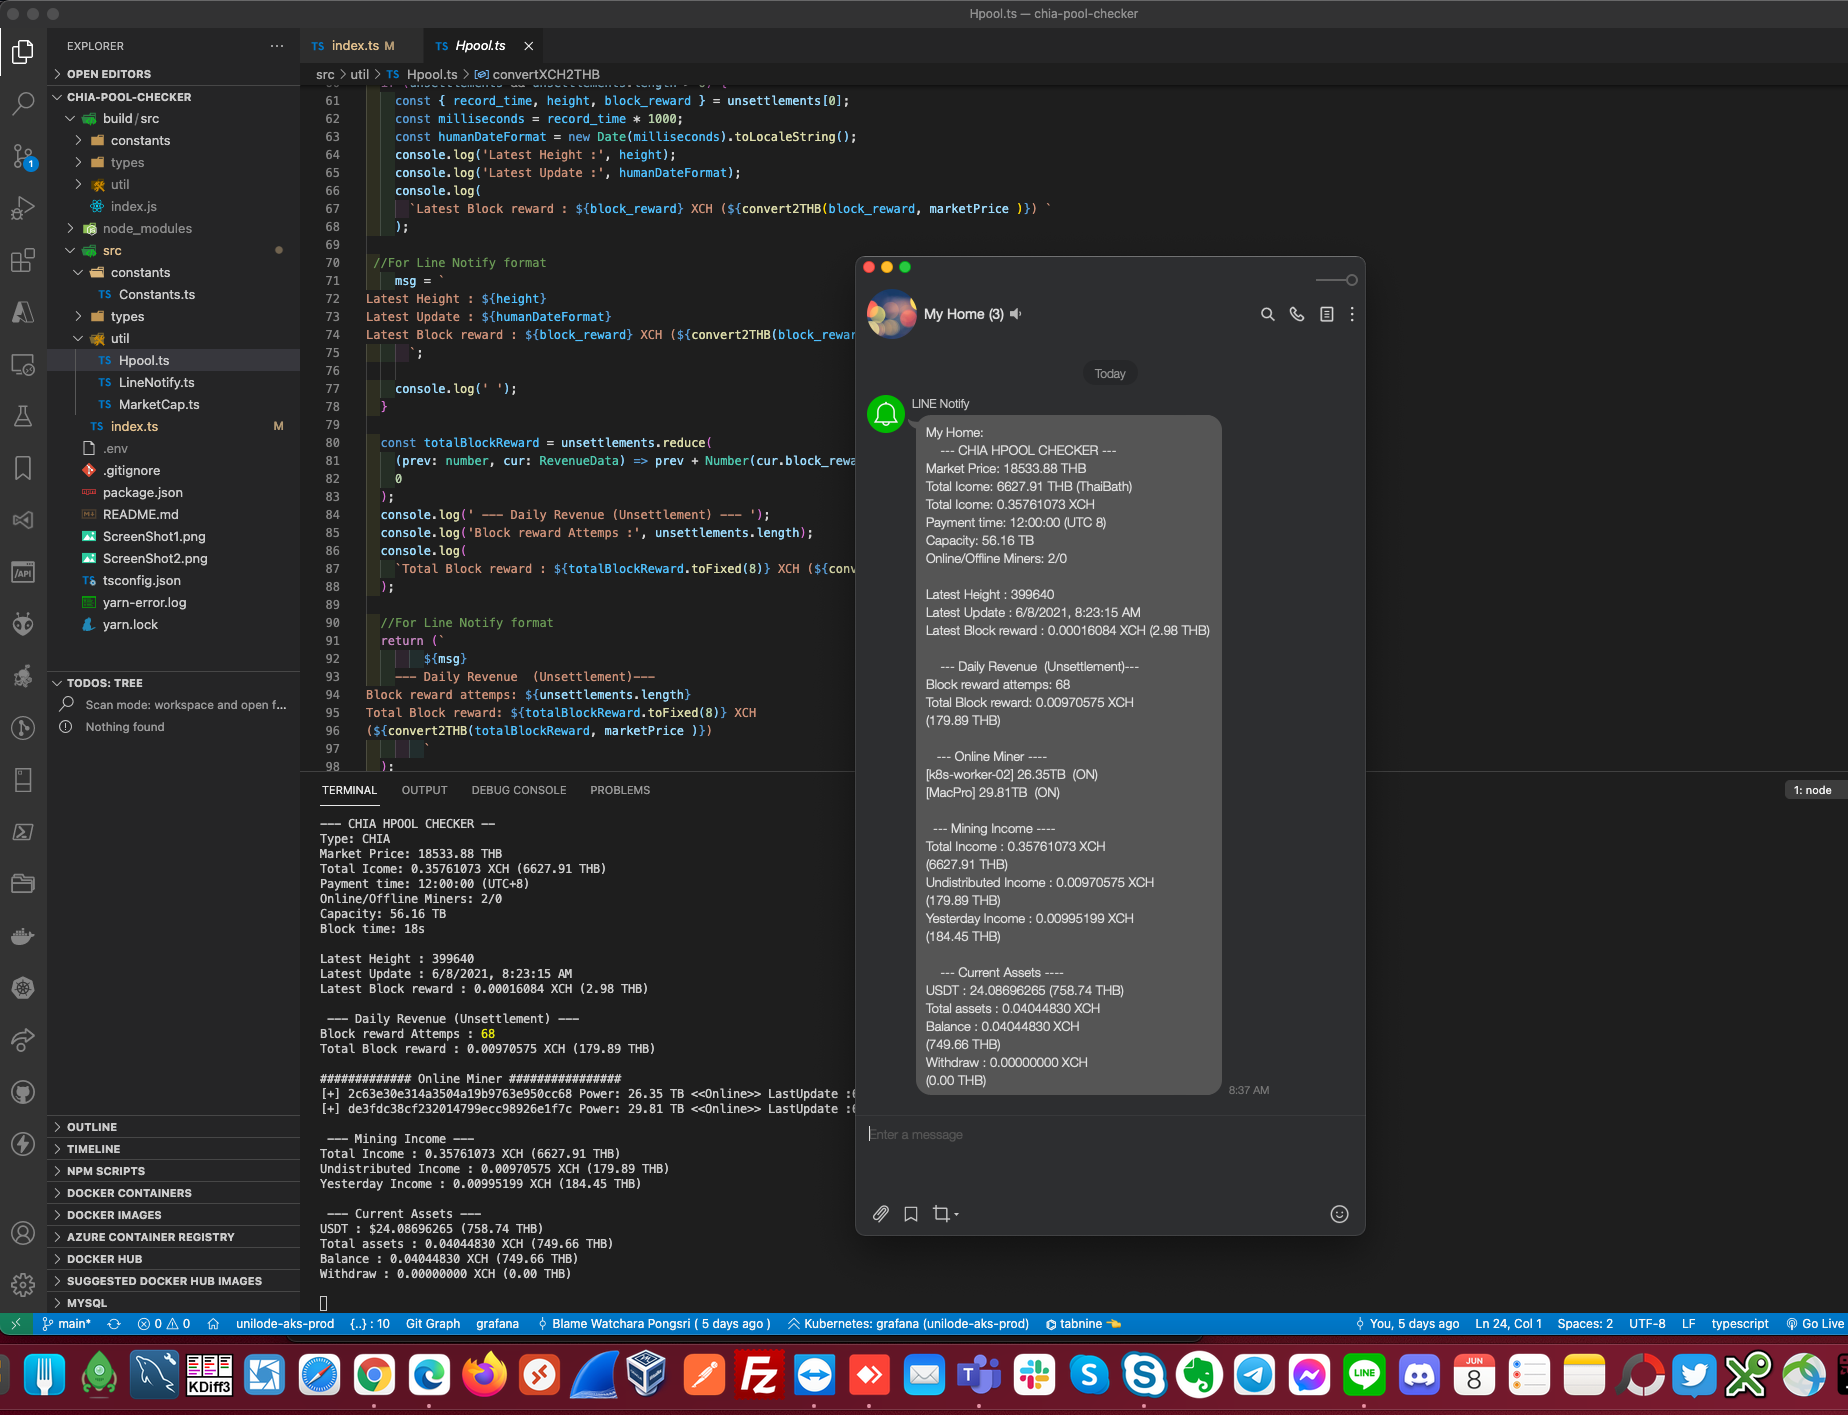Click the main* git branch in status bar
Screen dimensions: 1848x1415
(x=66, y=1324)
